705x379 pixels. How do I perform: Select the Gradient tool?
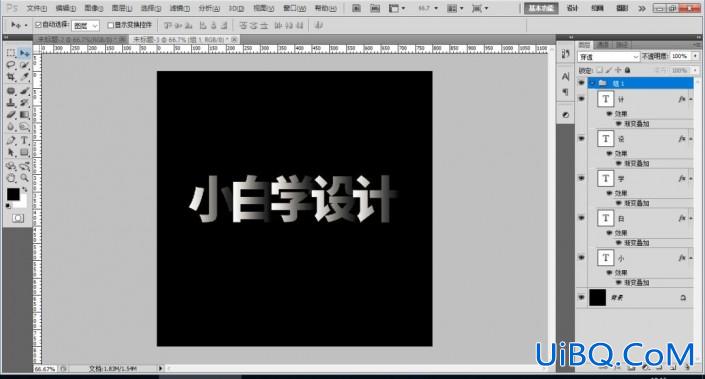pyautogui.click(x=24, y=115)
